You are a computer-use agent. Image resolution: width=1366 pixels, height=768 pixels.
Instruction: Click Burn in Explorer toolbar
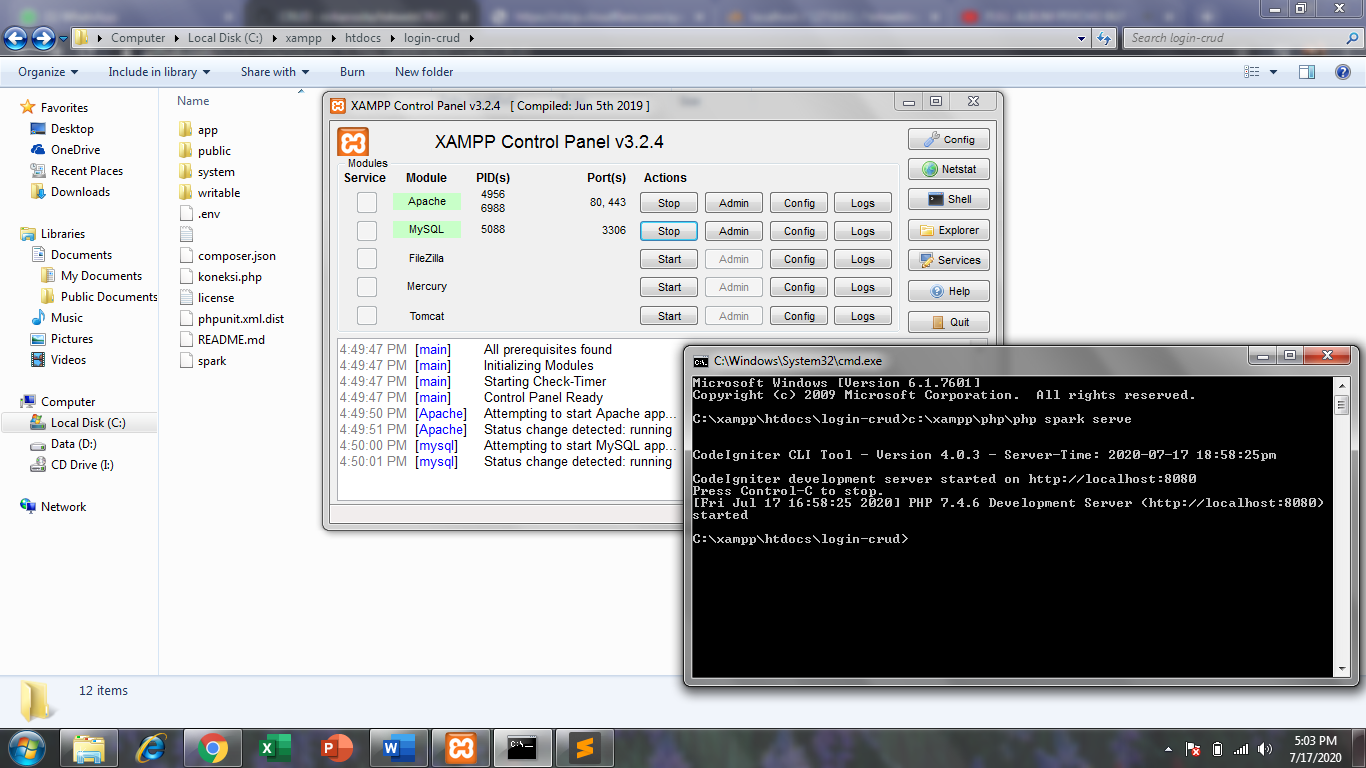pyautogui.click(x=352, y=72)
